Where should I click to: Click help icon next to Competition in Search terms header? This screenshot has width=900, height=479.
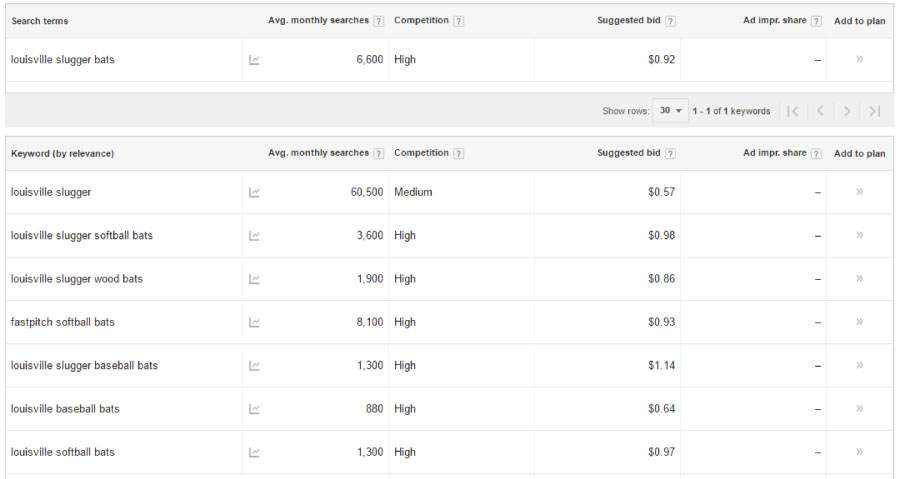pos(458,21)
